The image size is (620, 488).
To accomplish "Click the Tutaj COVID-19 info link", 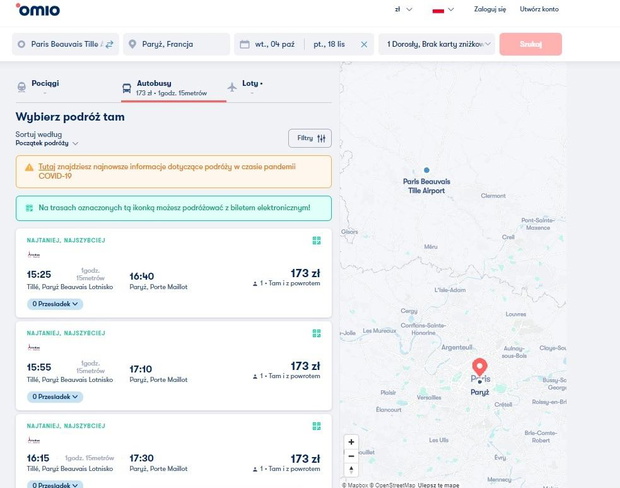I will (47, 166).
